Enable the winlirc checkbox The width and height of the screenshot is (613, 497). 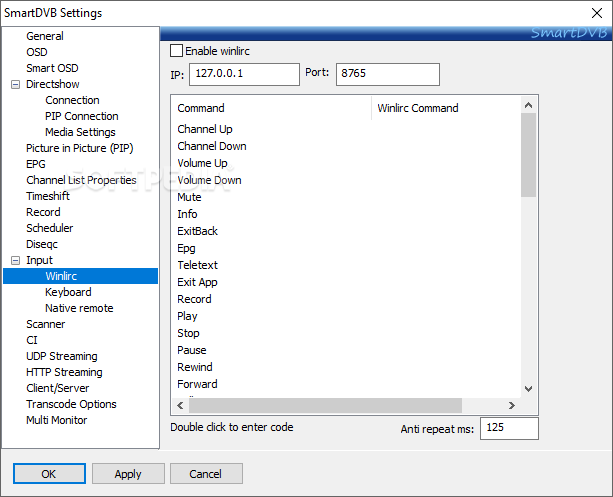tap(176, 51)
